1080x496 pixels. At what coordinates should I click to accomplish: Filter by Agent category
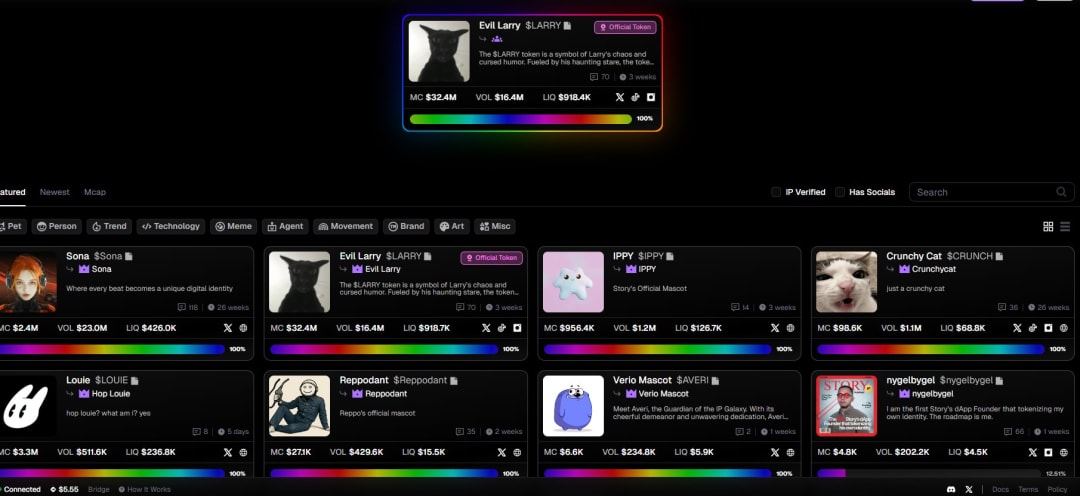[x=285, y=226]
